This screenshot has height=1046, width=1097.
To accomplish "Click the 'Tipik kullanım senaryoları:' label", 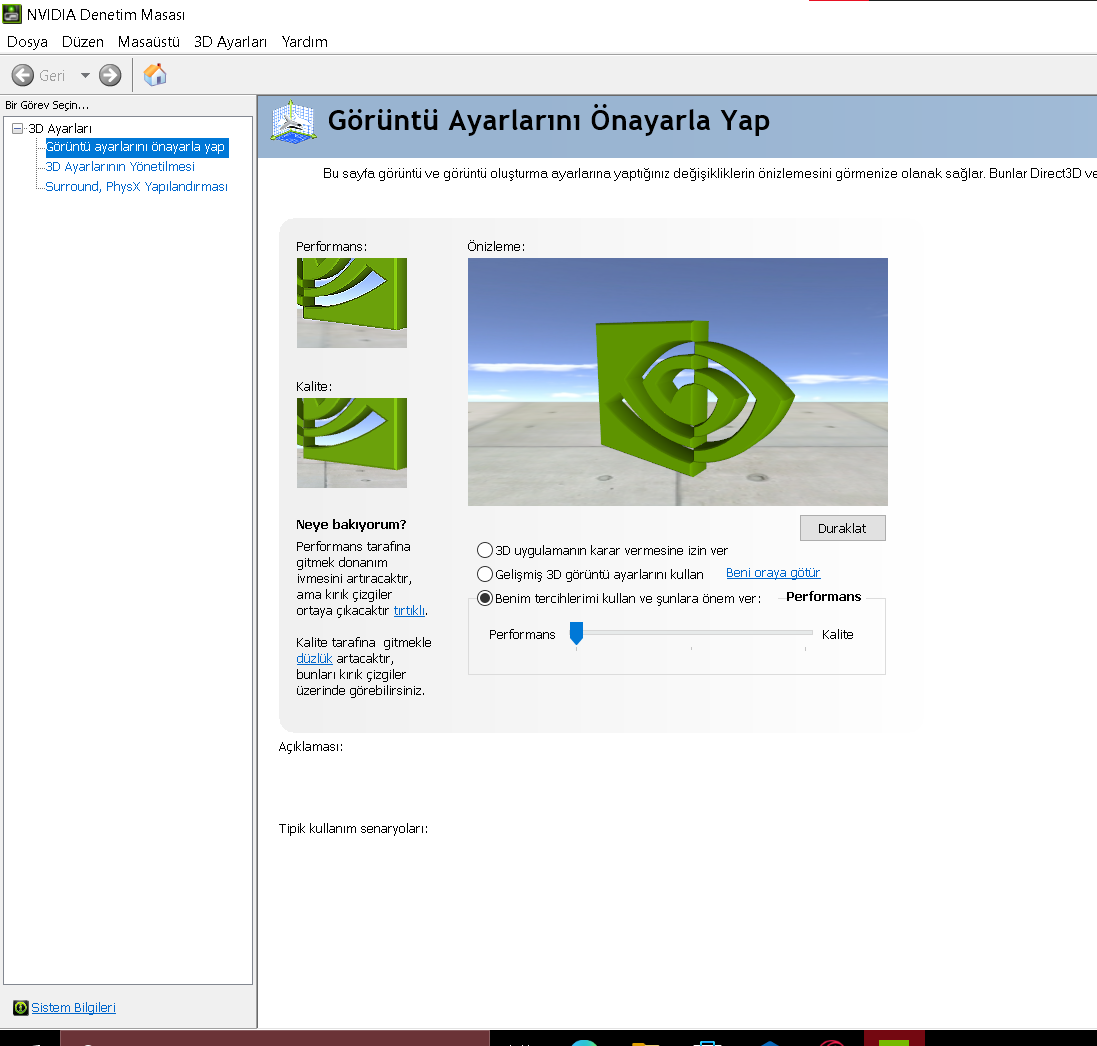I will [x=353, y=828].
